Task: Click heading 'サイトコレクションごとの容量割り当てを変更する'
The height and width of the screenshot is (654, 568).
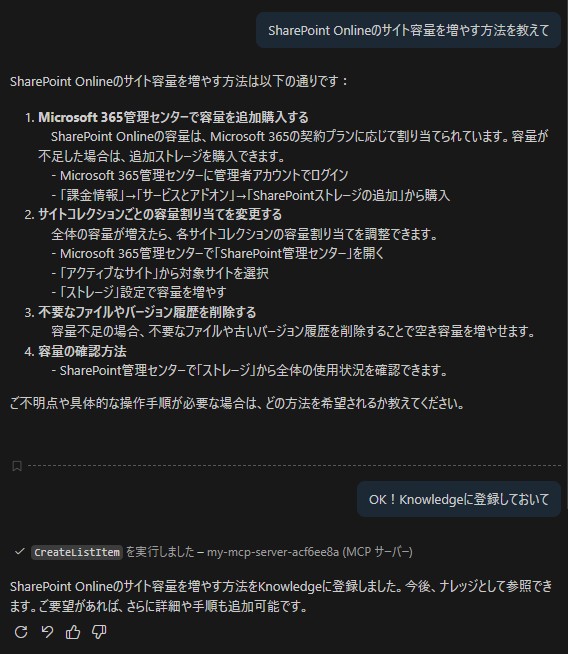Action: point(160,214)
